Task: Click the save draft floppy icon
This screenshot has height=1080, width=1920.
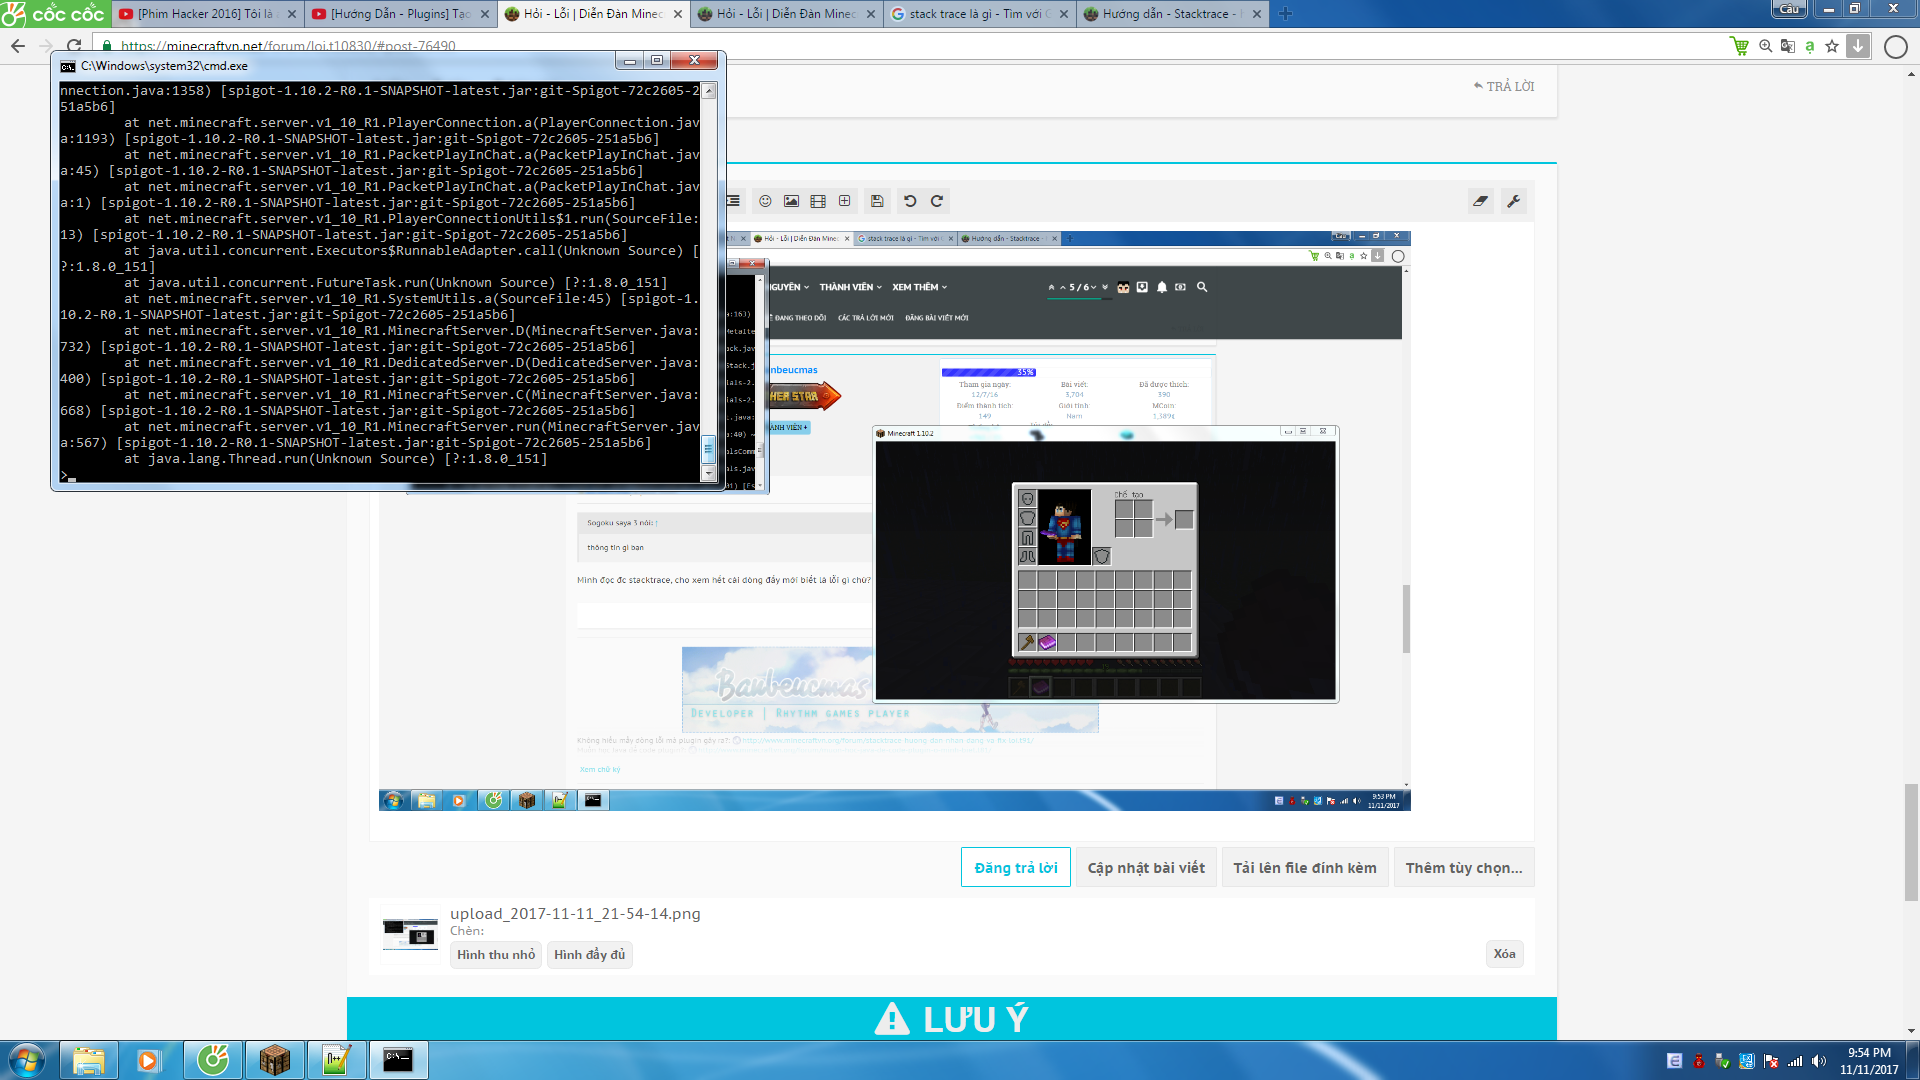Action: click(x=877, y=201)
